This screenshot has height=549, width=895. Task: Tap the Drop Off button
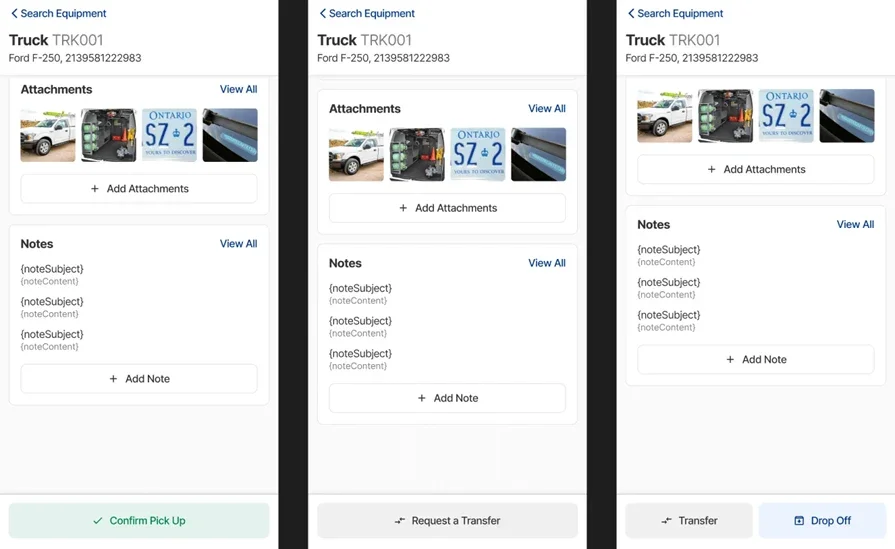(822, 521)
